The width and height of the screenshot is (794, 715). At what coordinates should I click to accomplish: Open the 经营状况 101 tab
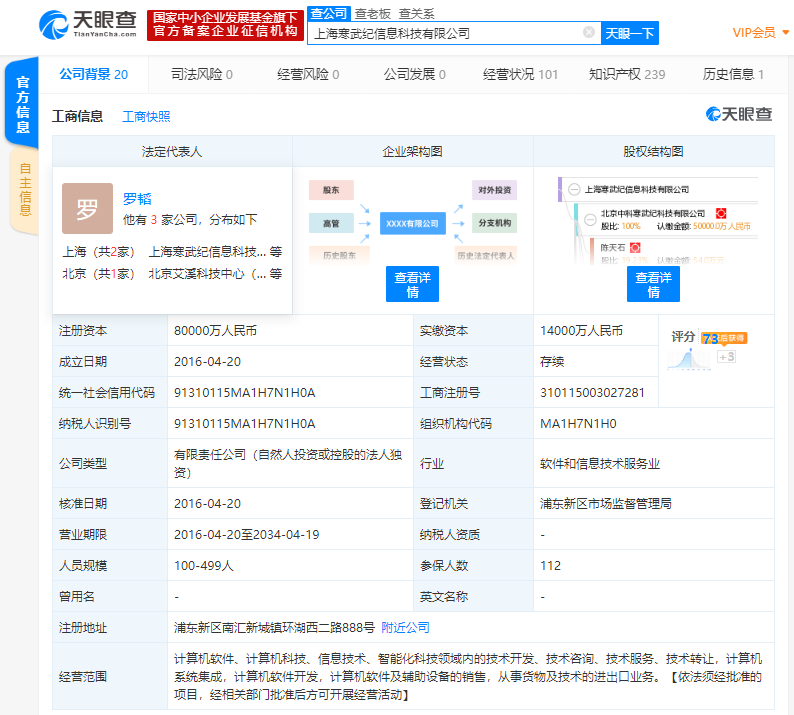tap(520, 74)
